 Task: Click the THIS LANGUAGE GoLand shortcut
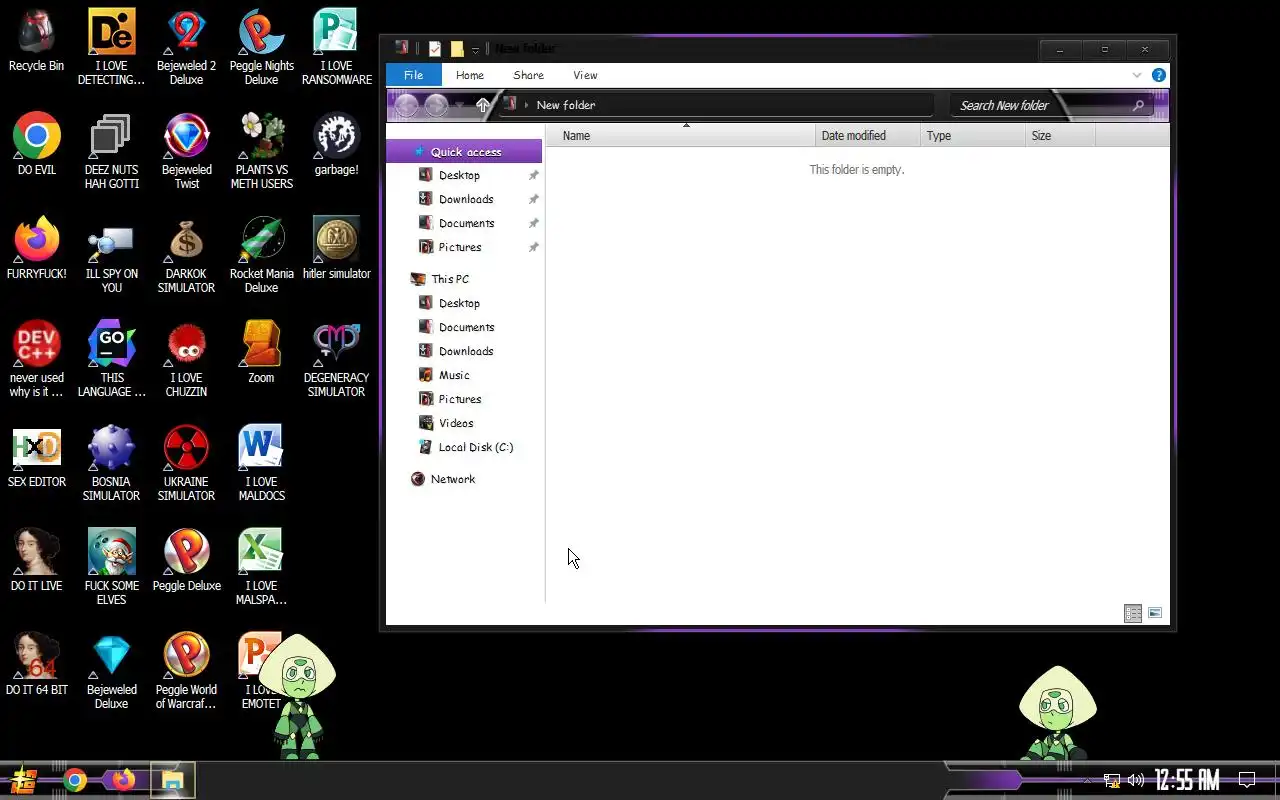111,359
